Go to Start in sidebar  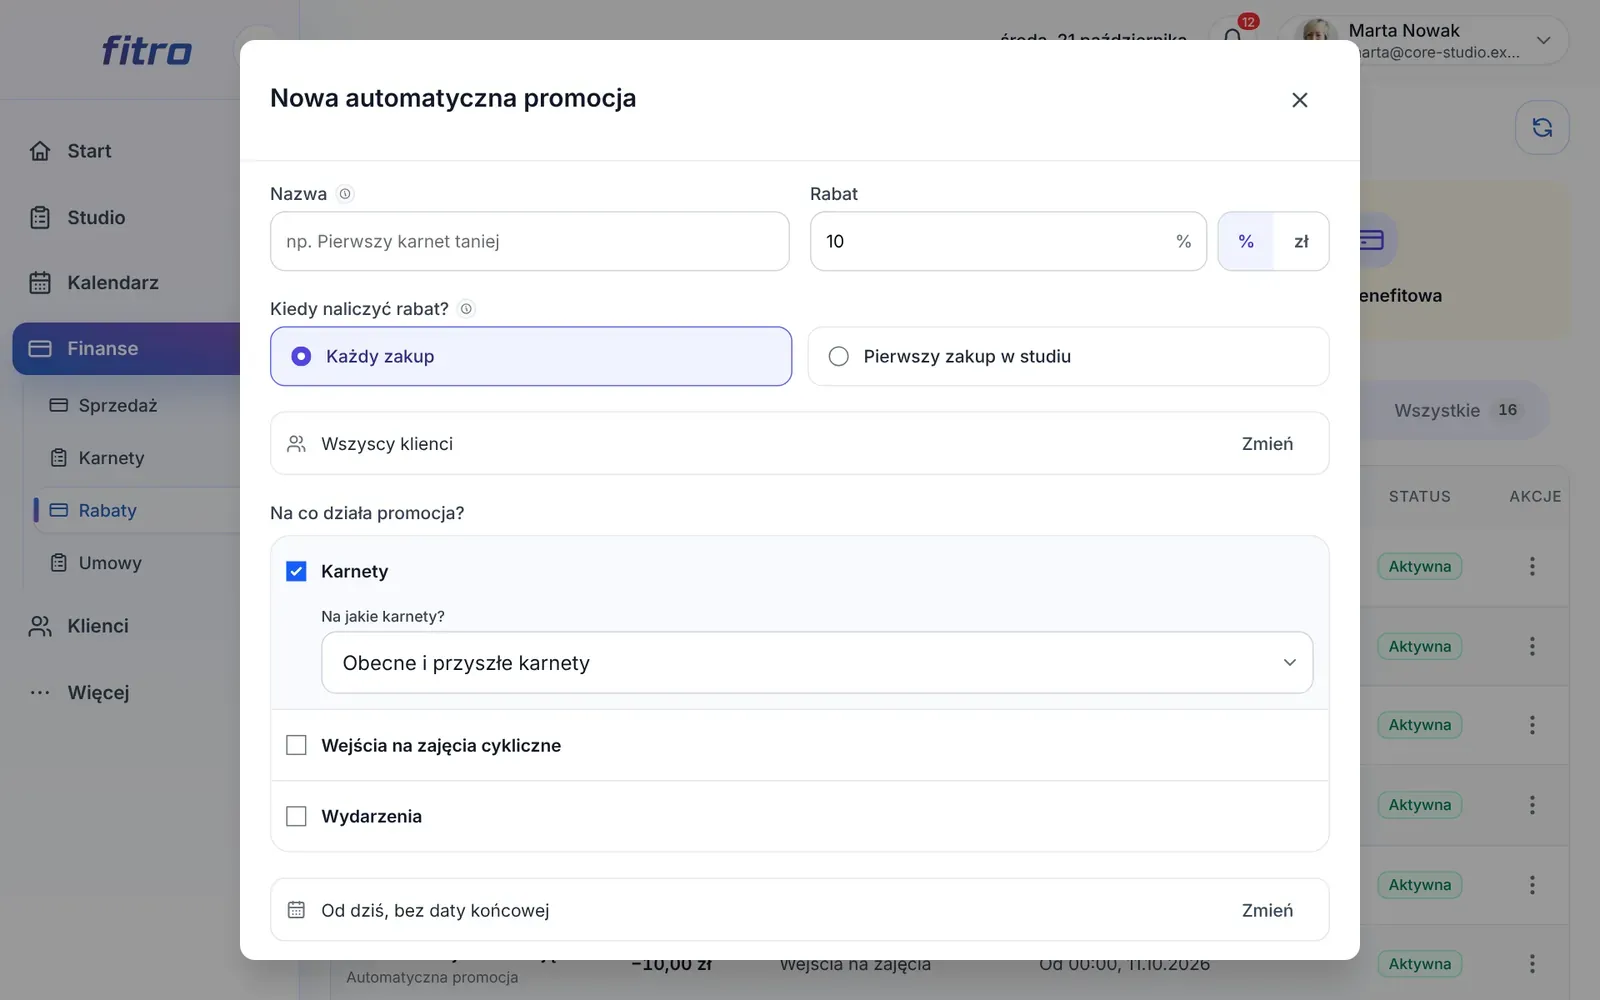89,151
